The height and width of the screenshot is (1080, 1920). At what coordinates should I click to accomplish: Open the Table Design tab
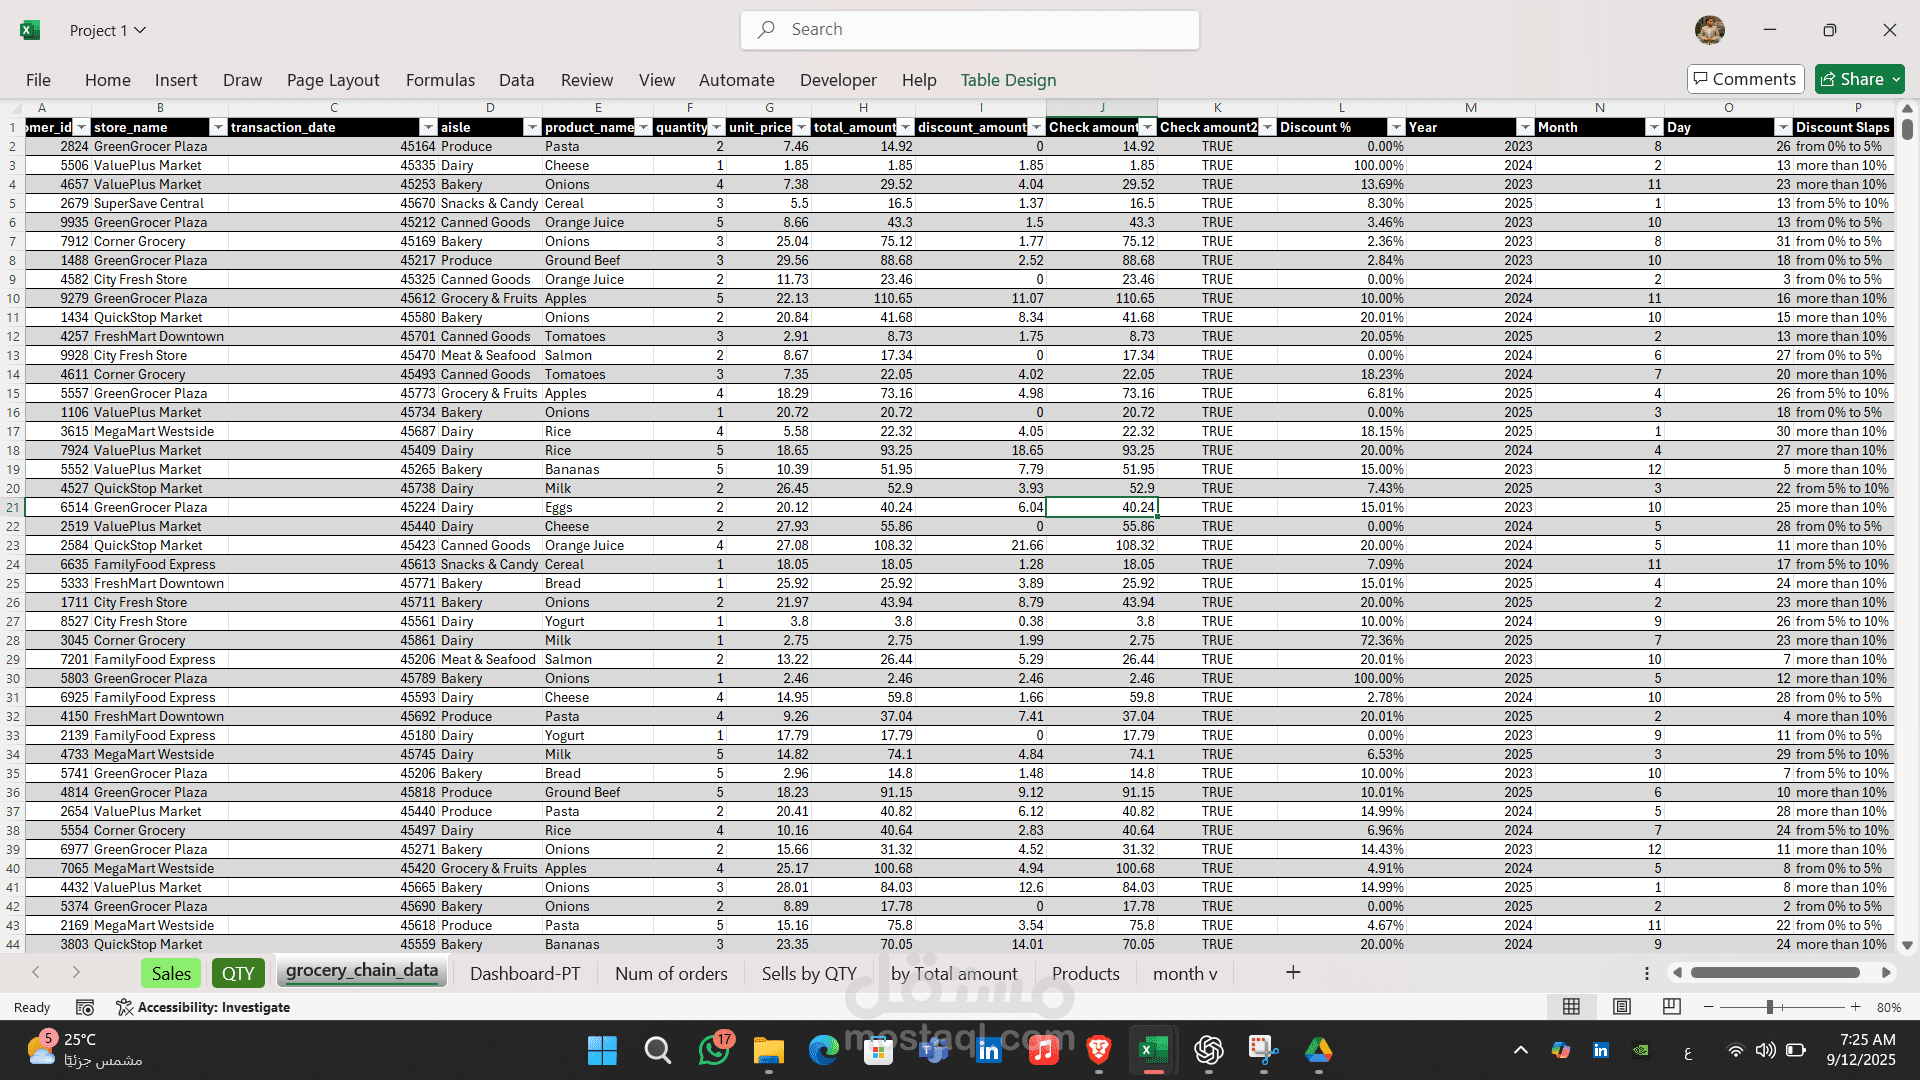[x=1008, y=80]
